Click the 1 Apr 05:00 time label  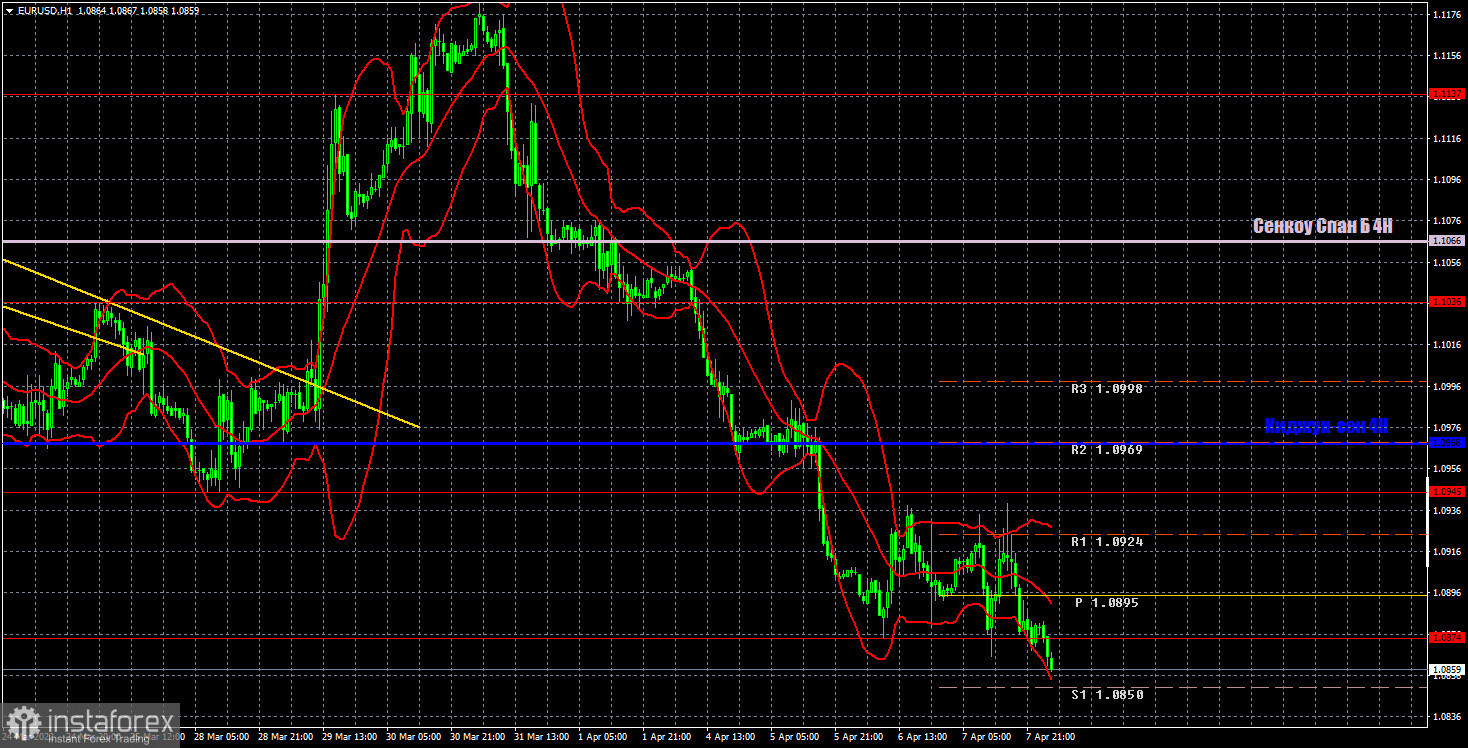click(603, 737)
